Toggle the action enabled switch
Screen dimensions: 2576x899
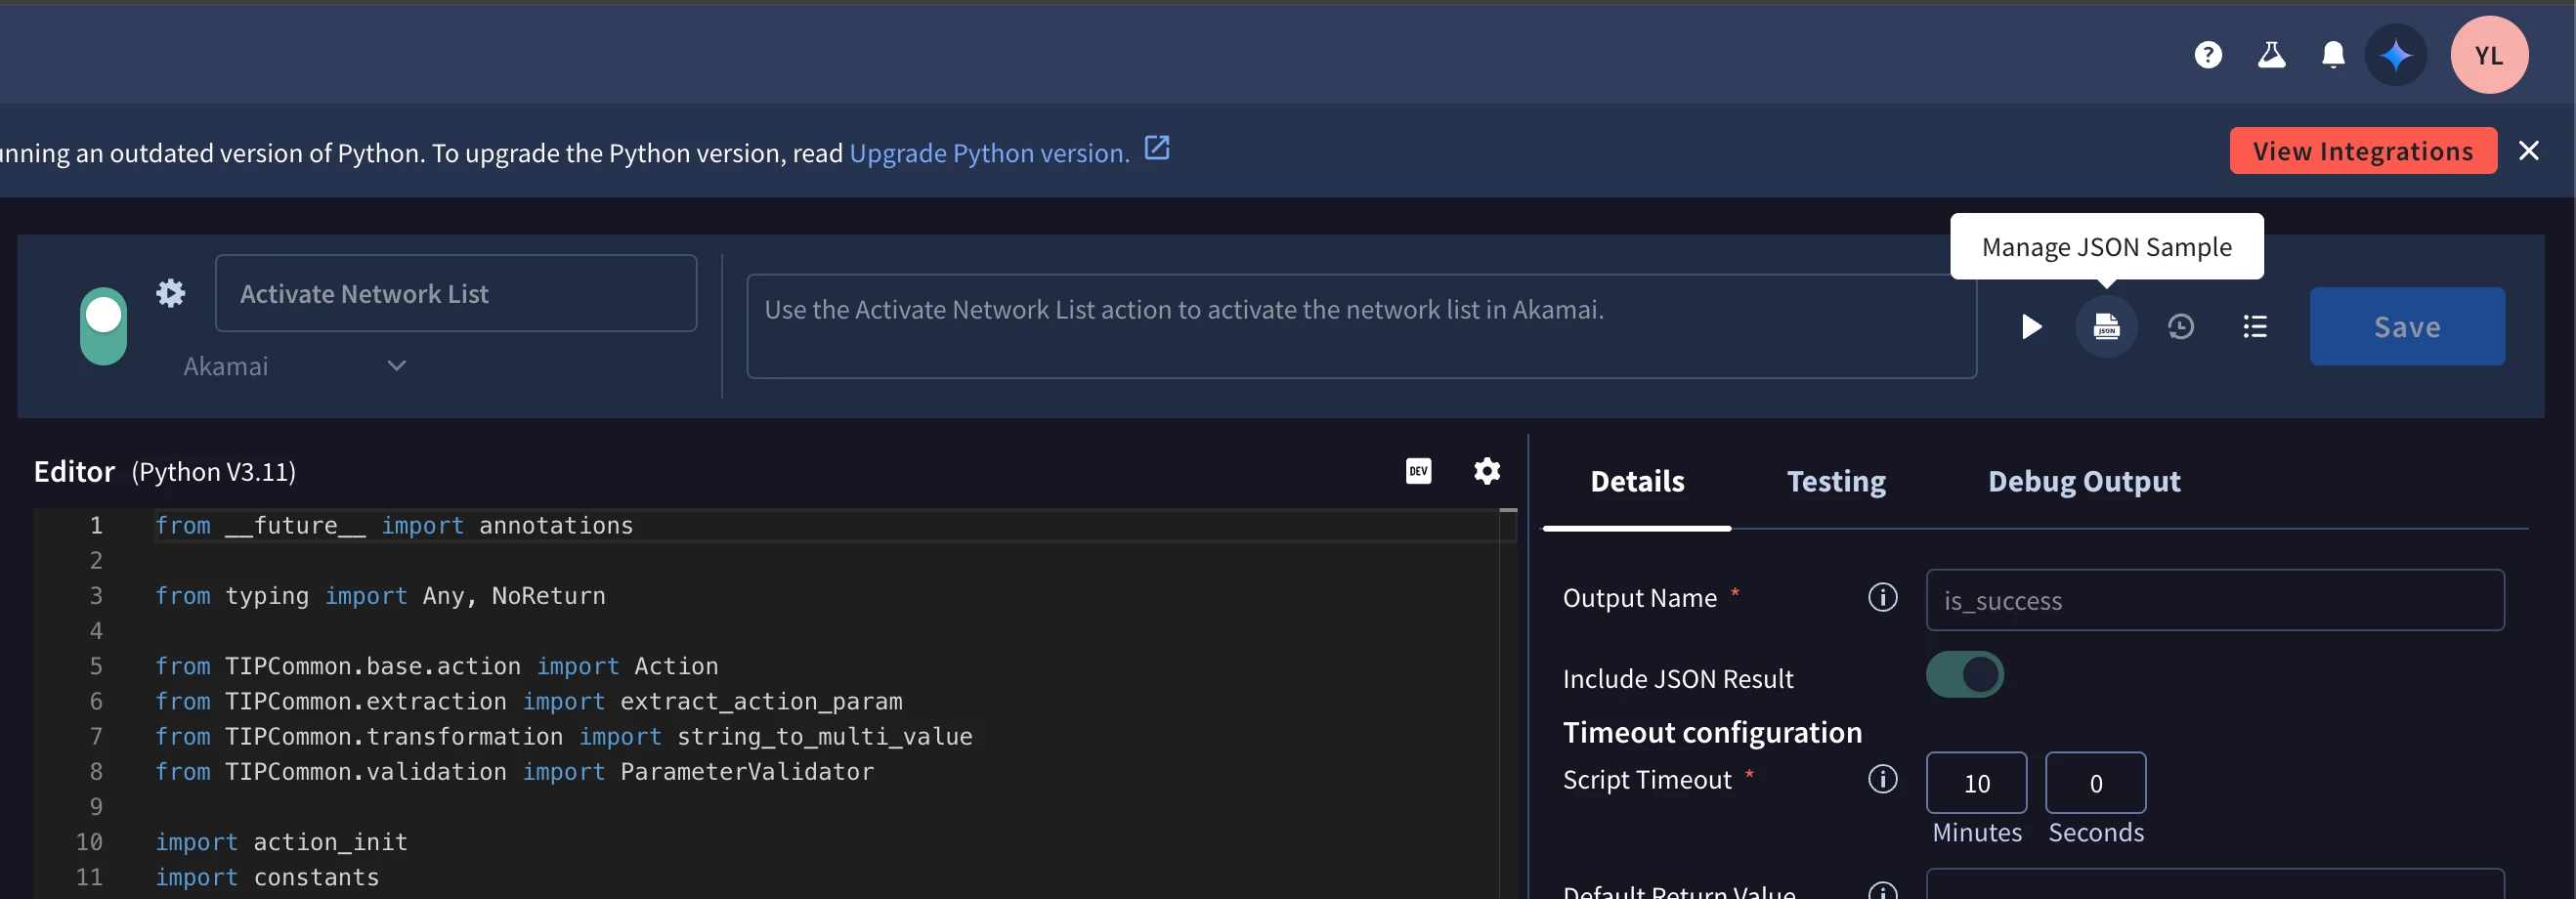point(104,326)
